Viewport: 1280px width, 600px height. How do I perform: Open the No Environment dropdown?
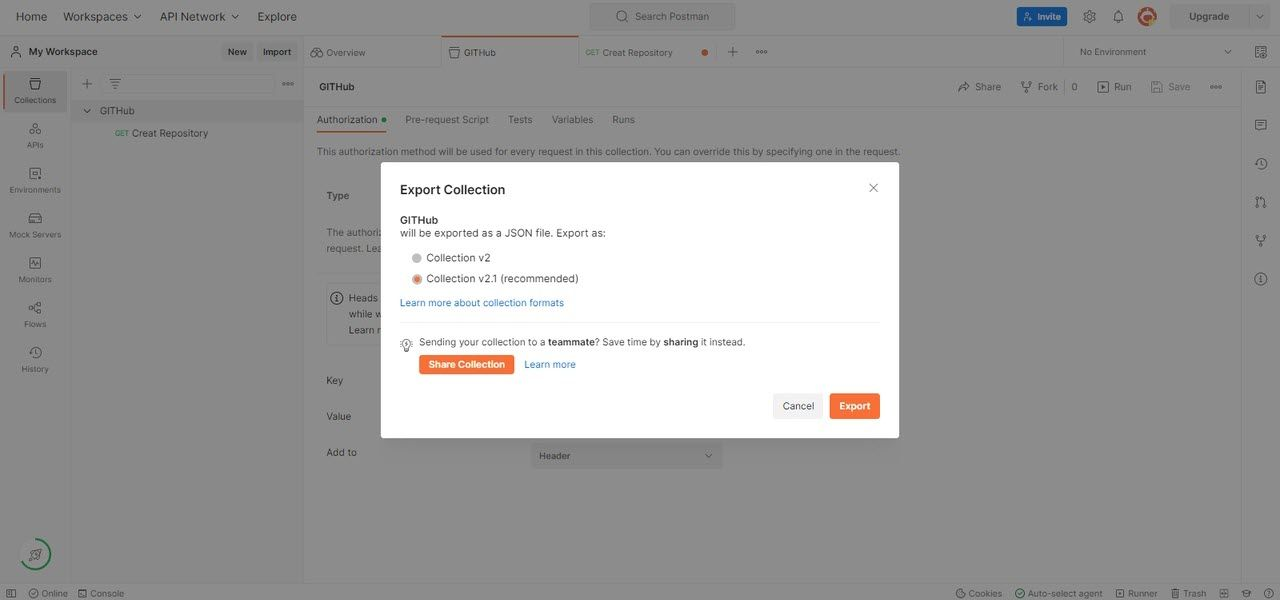(1156, 52)
